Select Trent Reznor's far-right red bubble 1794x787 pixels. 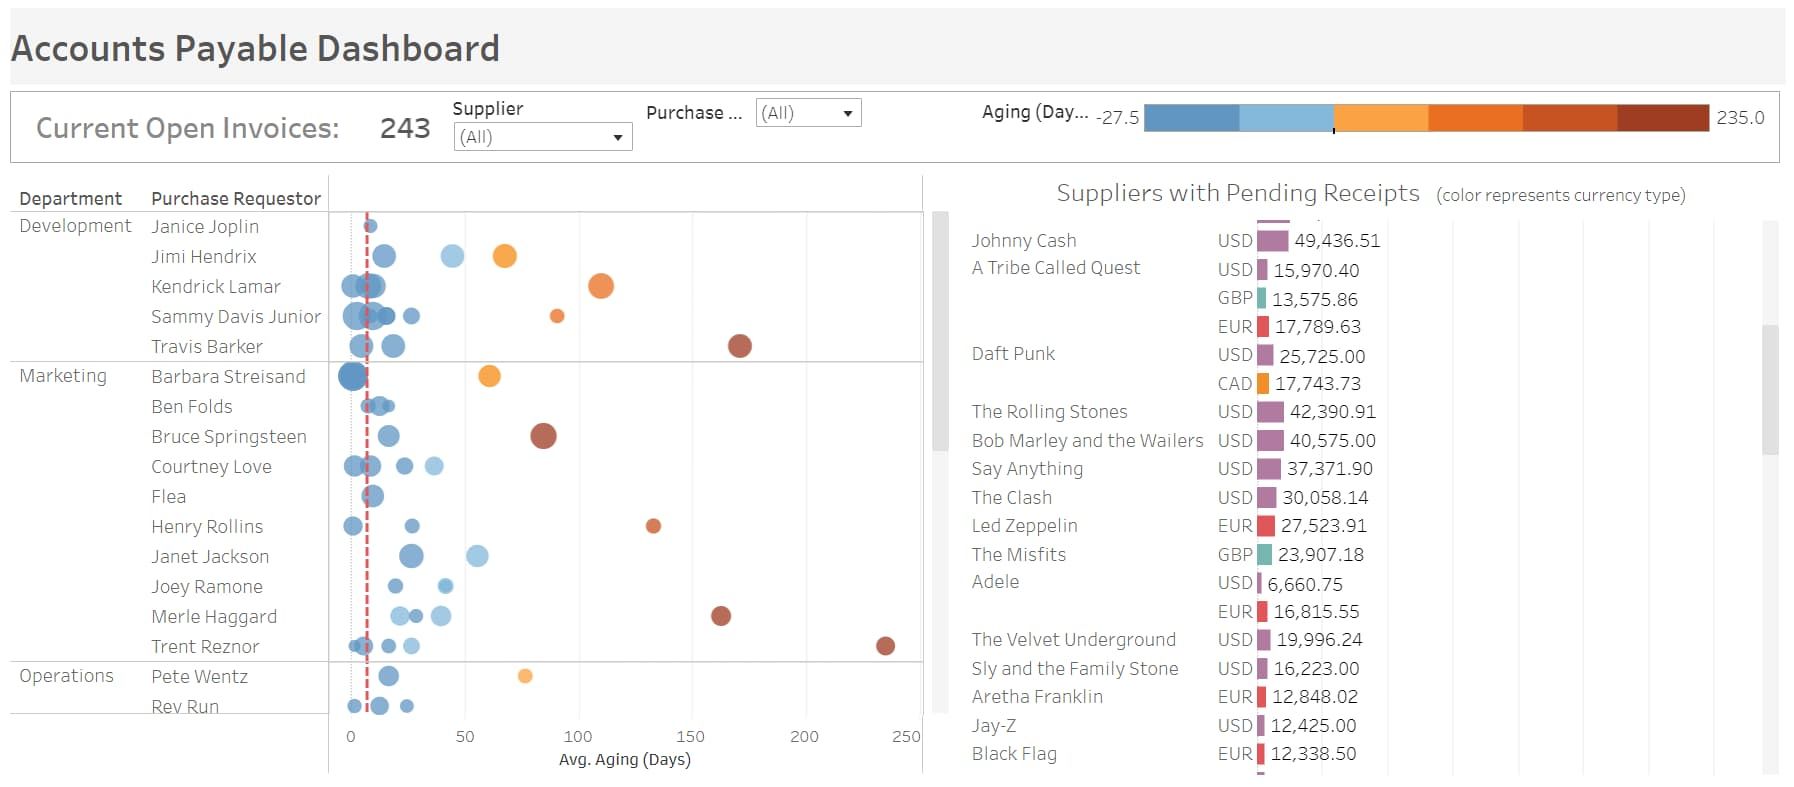point(885,646)
